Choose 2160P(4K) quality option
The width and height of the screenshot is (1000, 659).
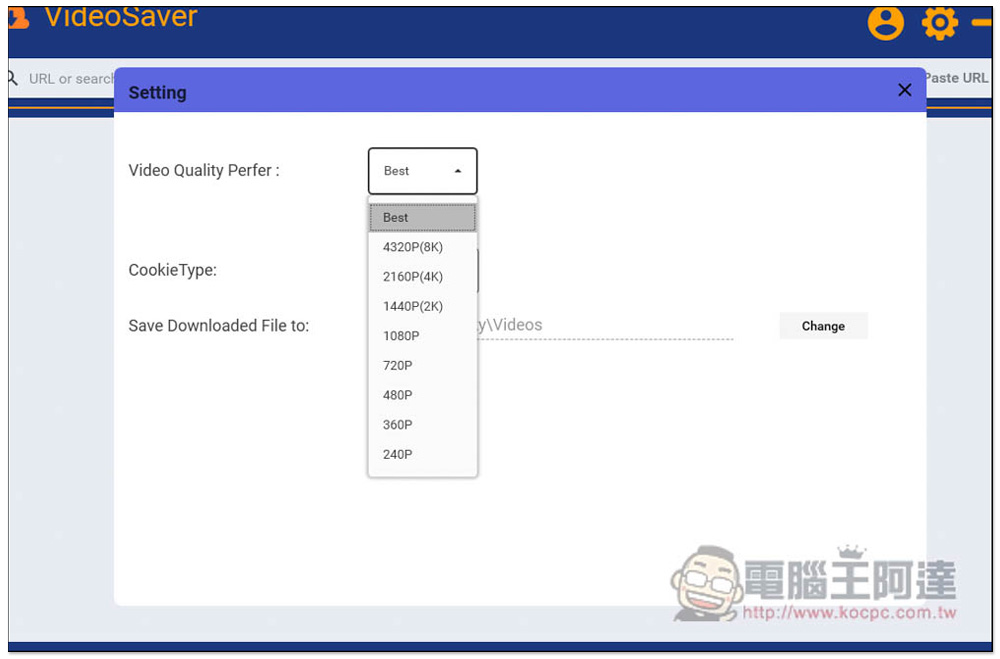pos(422,277)
